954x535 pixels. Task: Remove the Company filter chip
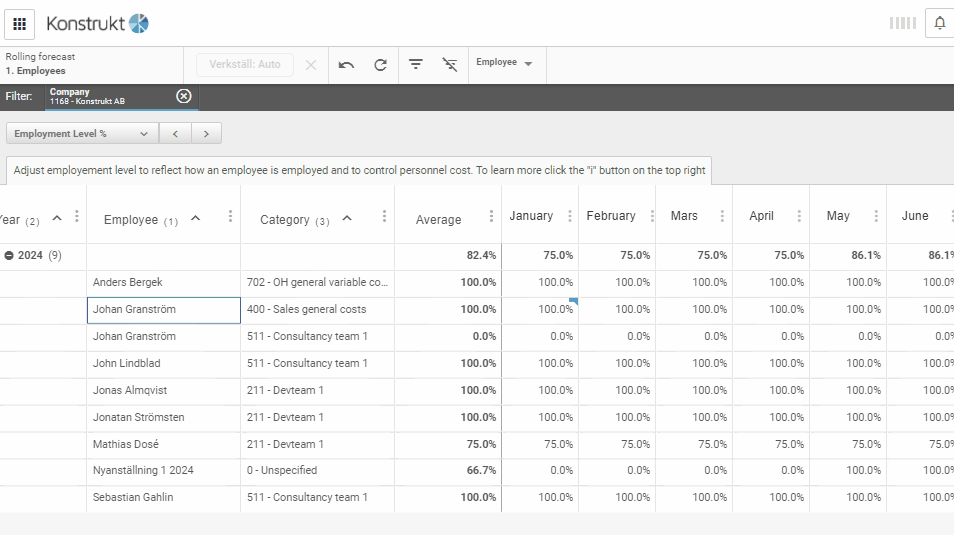tap(184, 96)
